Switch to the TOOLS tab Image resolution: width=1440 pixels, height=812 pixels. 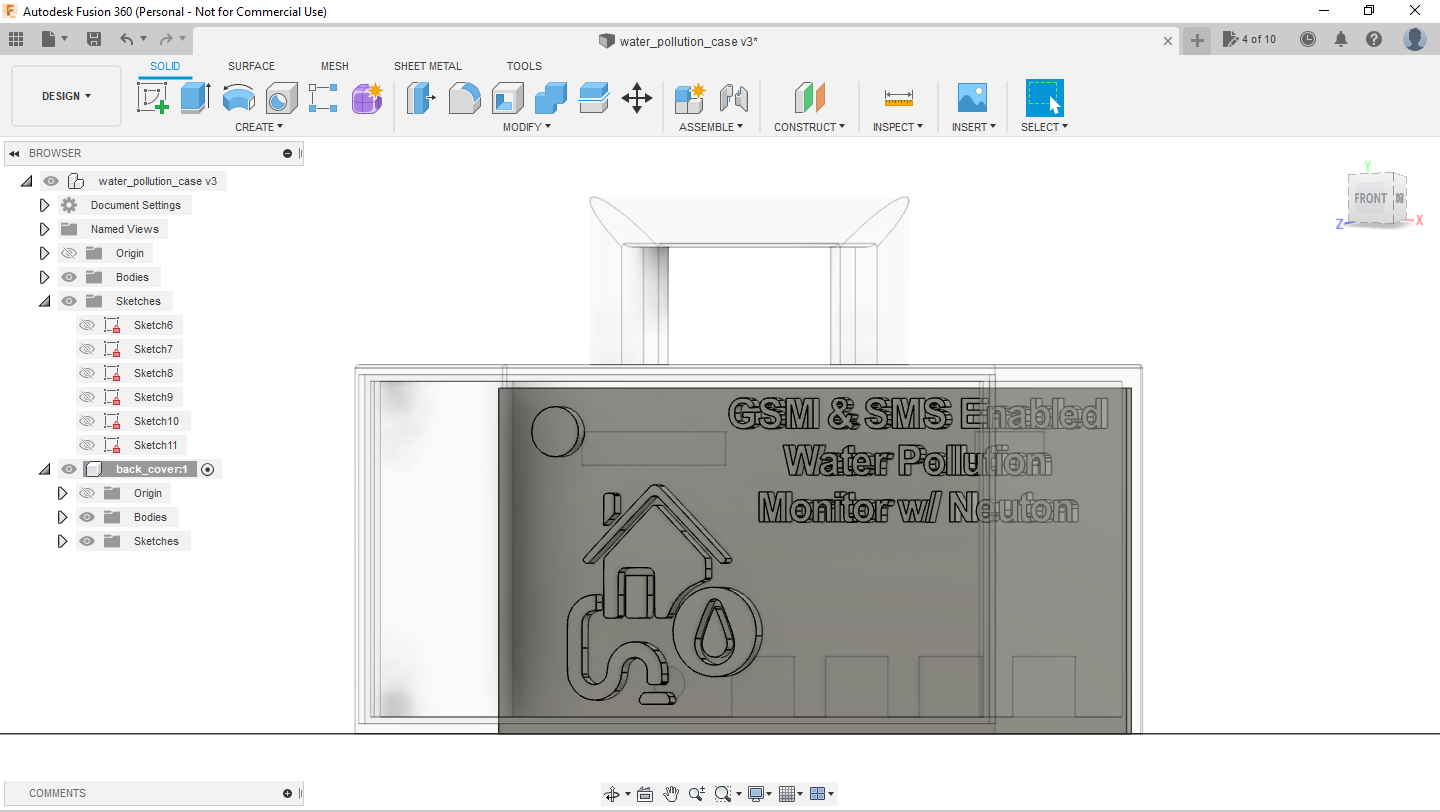pos(524,66)
